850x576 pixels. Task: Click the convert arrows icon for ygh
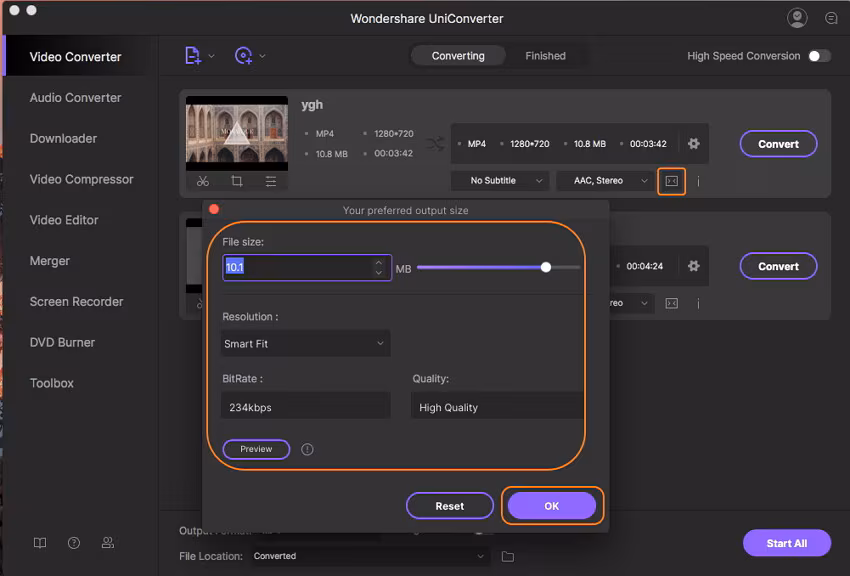435,144
